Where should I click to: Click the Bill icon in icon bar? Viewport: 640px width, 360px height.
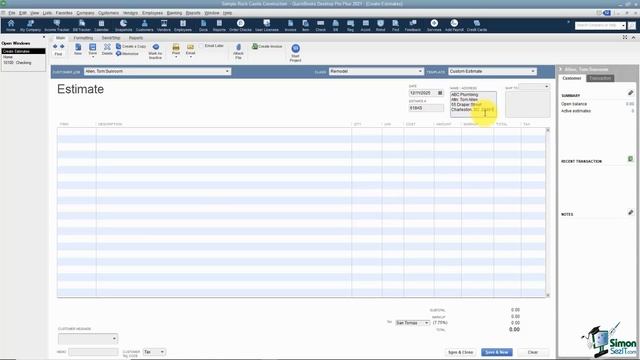(x=336, y=25)
